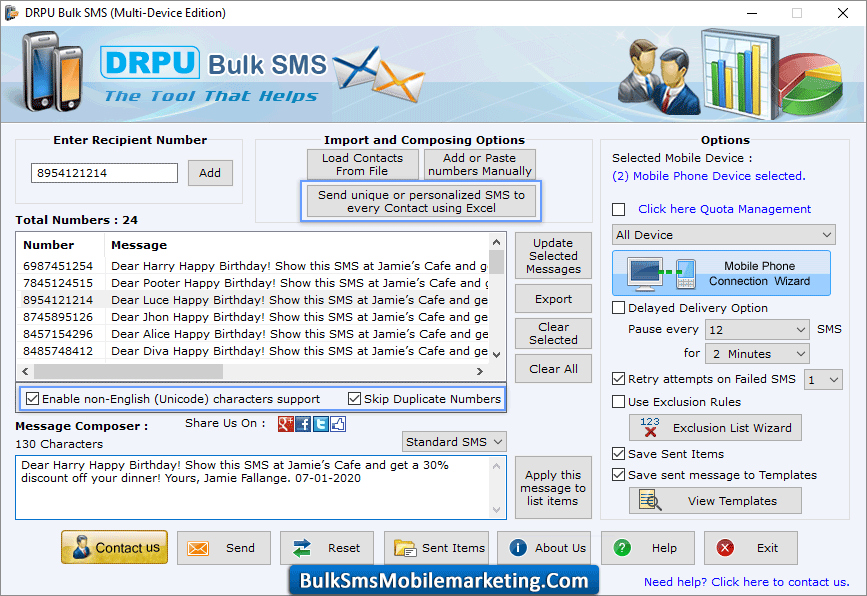Open the 2 Minutes duration dropdown
Screen dimensions: 867x596
(757, 354)
